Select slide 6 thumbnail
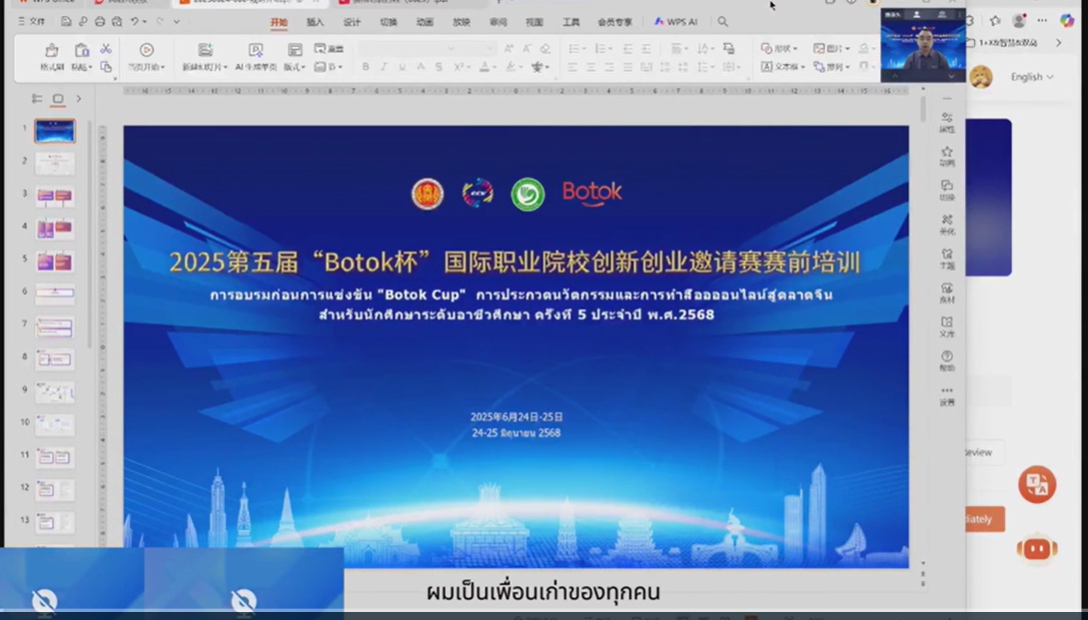This screenshot has width=1088, height=620. pos(55,294)
